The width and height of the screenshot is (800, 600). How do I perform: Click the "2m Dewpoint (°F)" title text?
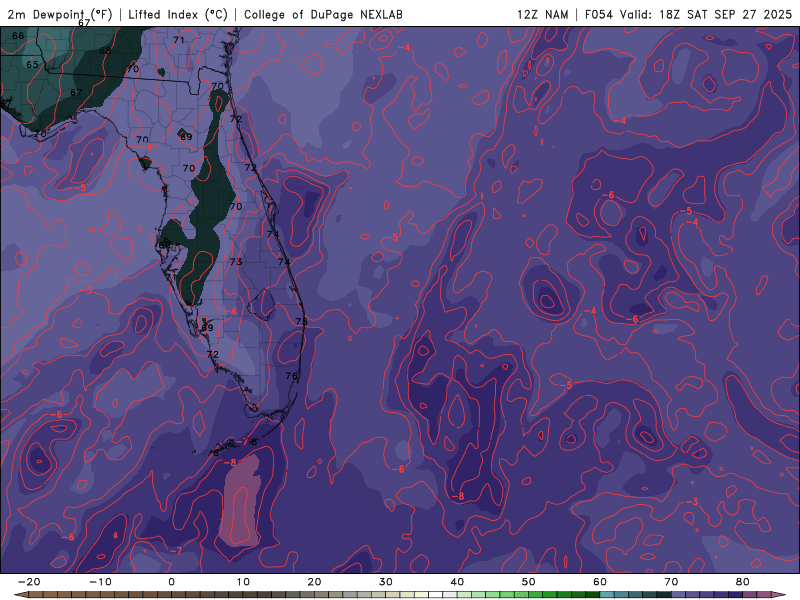(60, 14)
